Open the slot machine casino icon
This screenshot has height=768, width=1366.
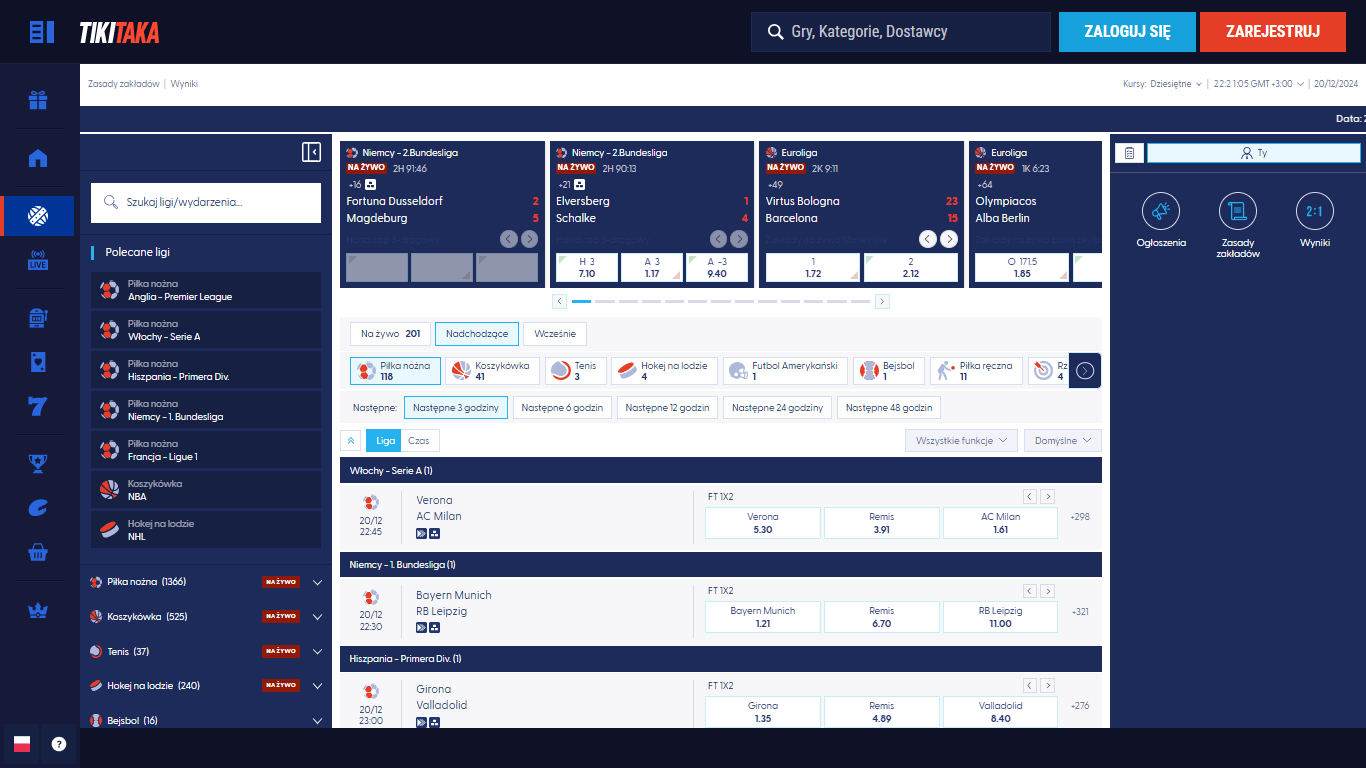pyautogui.click(x=38, y=318)
